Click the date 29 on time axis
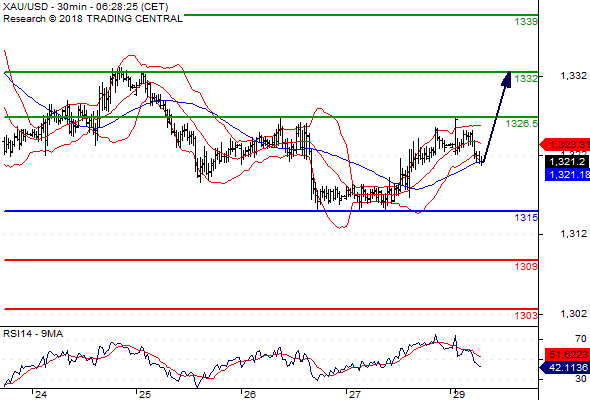This screenshot has height=400, width=590. click(x=459, y=394)
